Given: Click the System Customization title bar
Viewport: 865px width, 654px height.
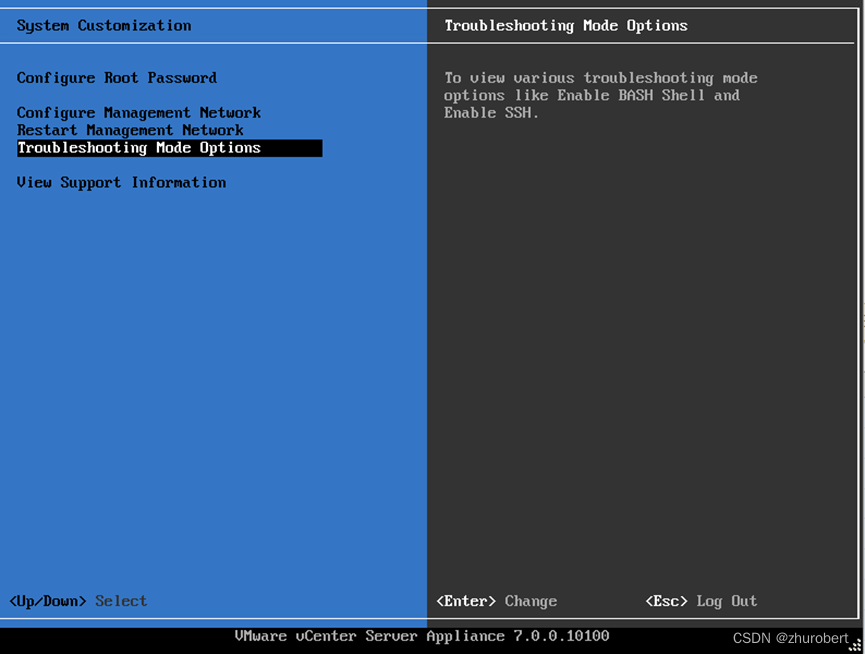Looking at the screenshot, I should point(103,25).
